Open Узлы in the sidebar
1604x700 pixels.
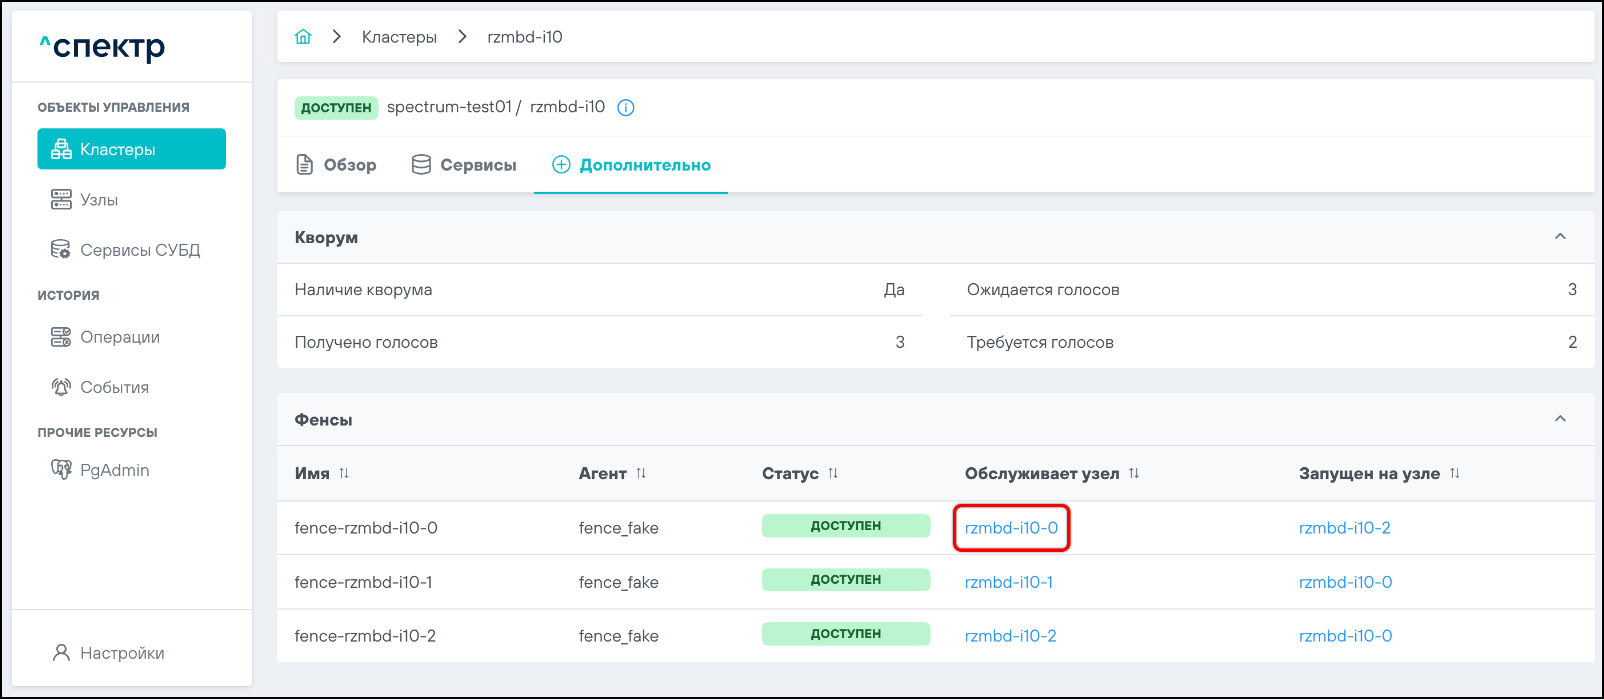click(99, 200)
